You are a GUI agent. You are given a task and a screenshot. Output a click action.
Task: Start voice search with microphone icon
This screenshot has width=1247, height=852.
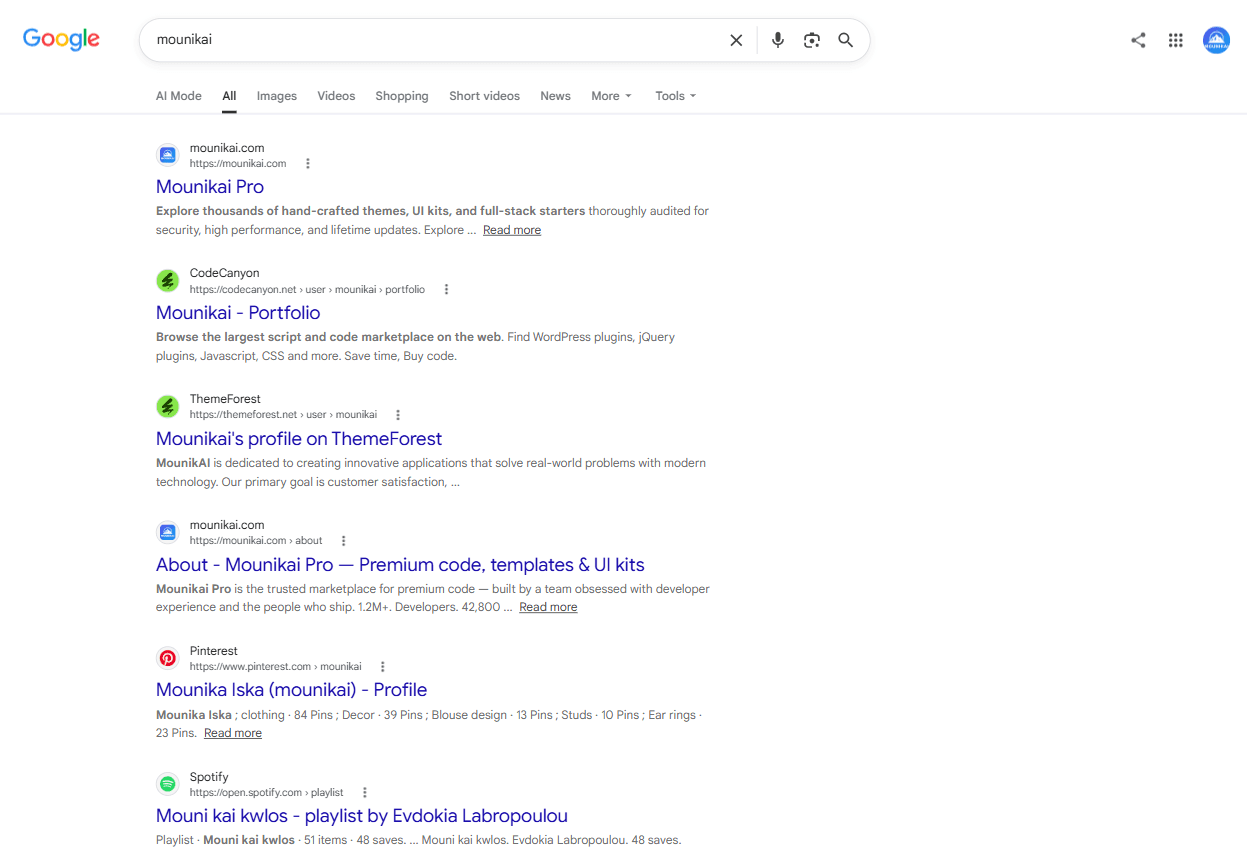coord(778,40)
